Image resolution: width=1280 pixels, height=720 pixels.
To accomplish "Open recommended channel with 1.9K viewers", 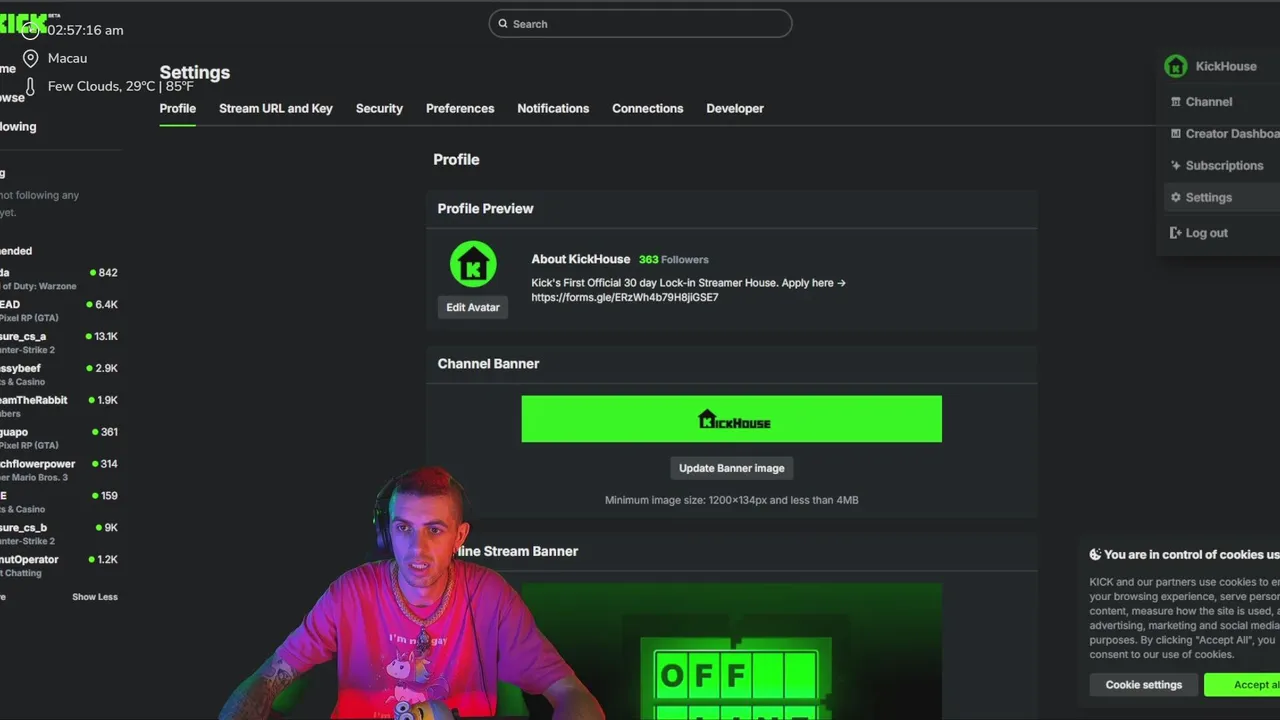I will coord(59,407).
